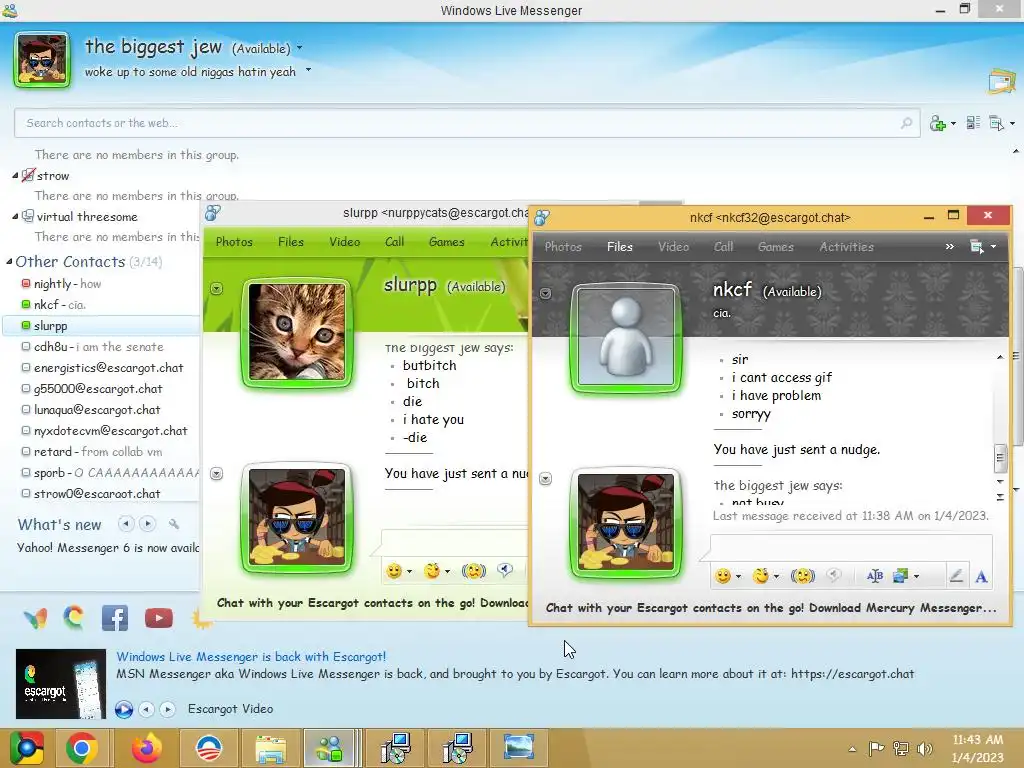Select Activities tab in nkcf window
The width and height of the screenshot is (1024, 768).
(846, 247)
